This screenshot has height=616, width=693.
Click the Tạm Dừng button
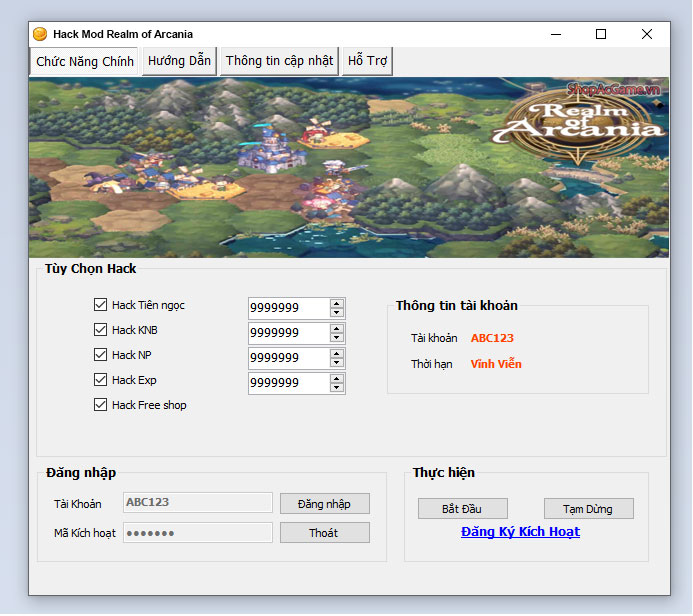589,509
